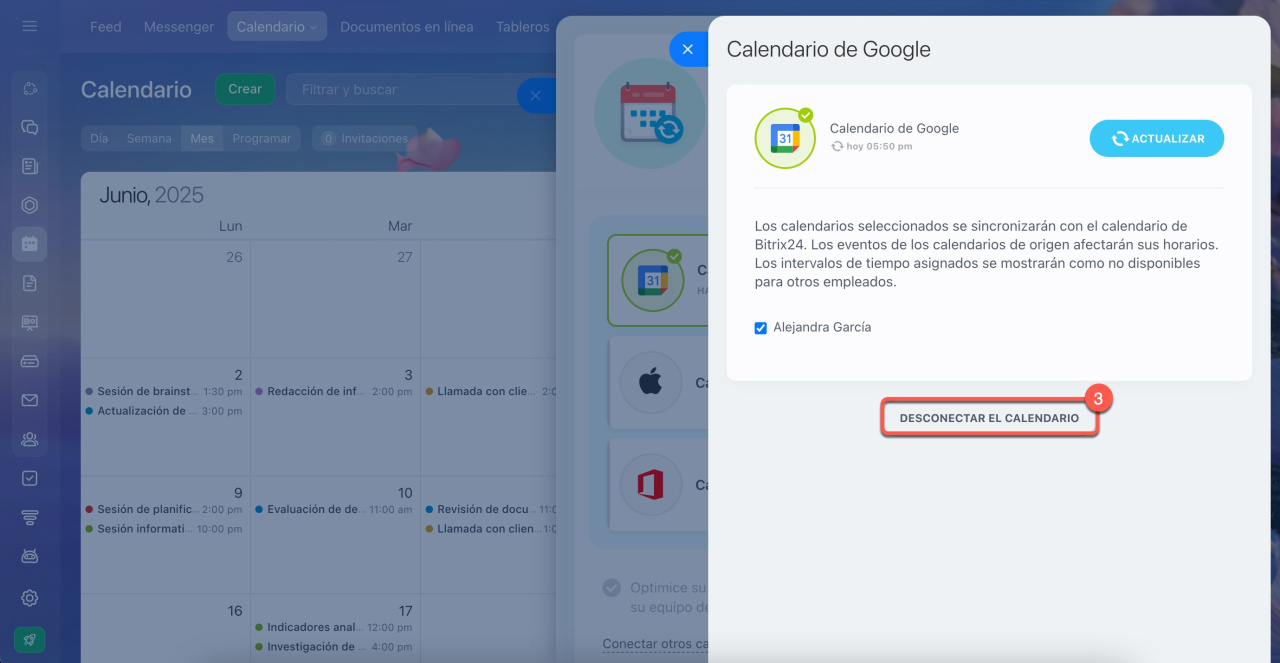Open the Sesión informati... 10:00 pm event
1280x663 pixels.
tap(165, 529)
